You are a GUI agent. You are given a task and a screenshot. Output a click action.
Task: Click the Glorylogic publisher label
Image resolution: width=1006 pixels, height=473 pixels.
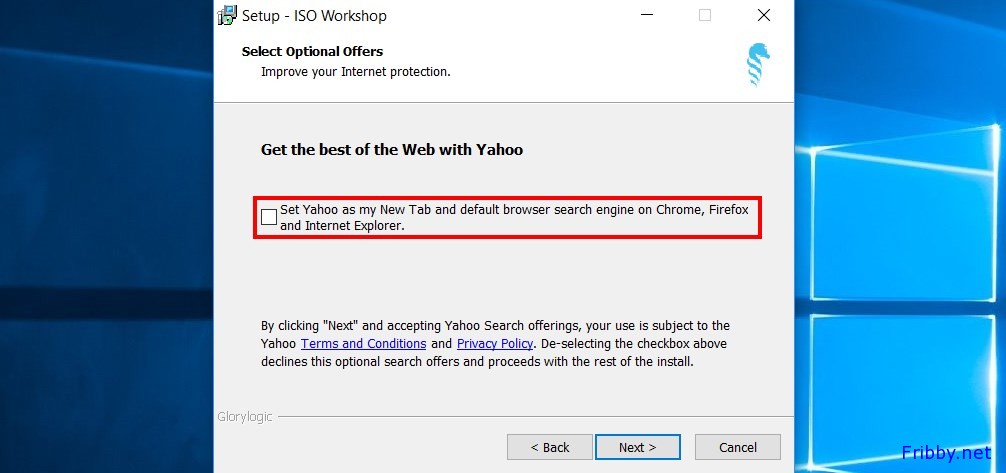click(x=244, y=417)
